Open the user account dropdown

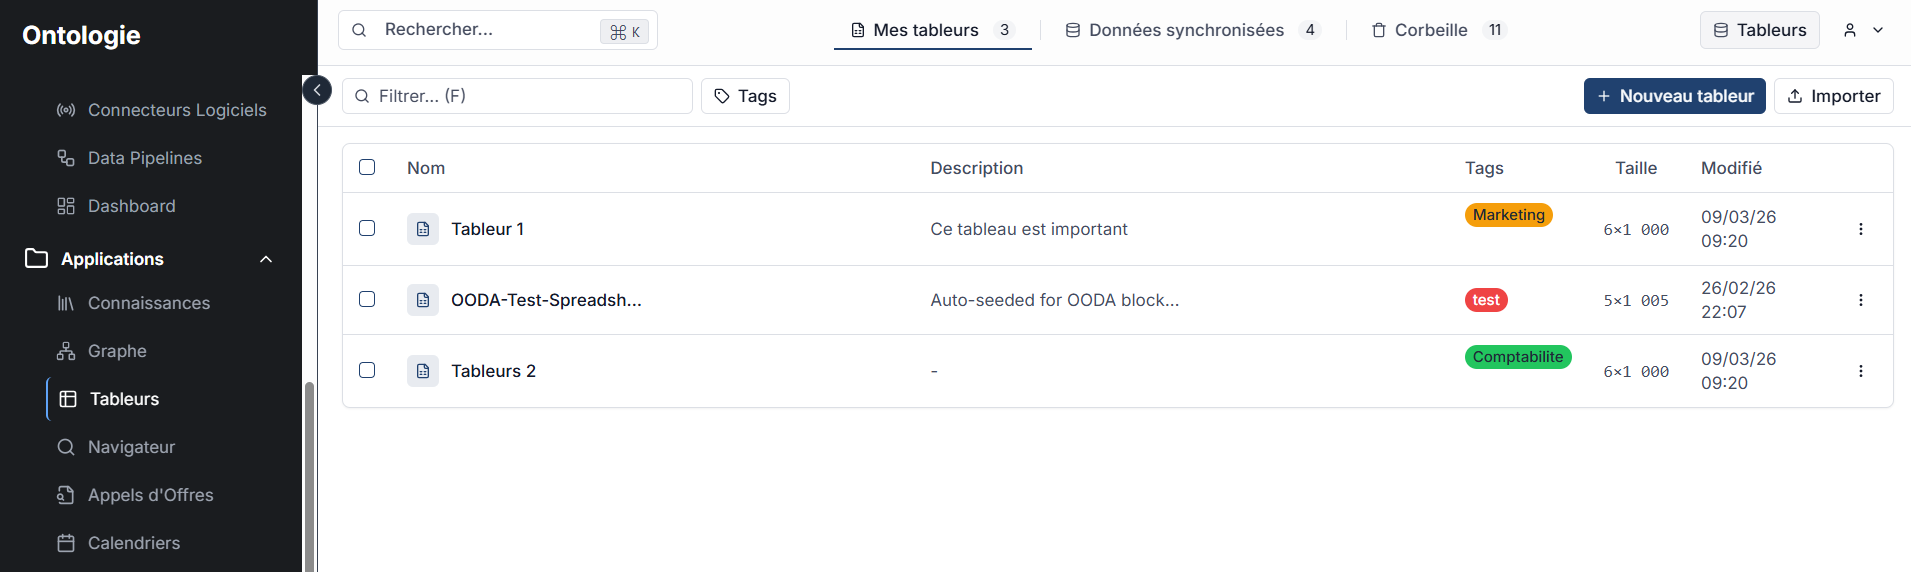pyautogui.click(x=1863, y=30)
